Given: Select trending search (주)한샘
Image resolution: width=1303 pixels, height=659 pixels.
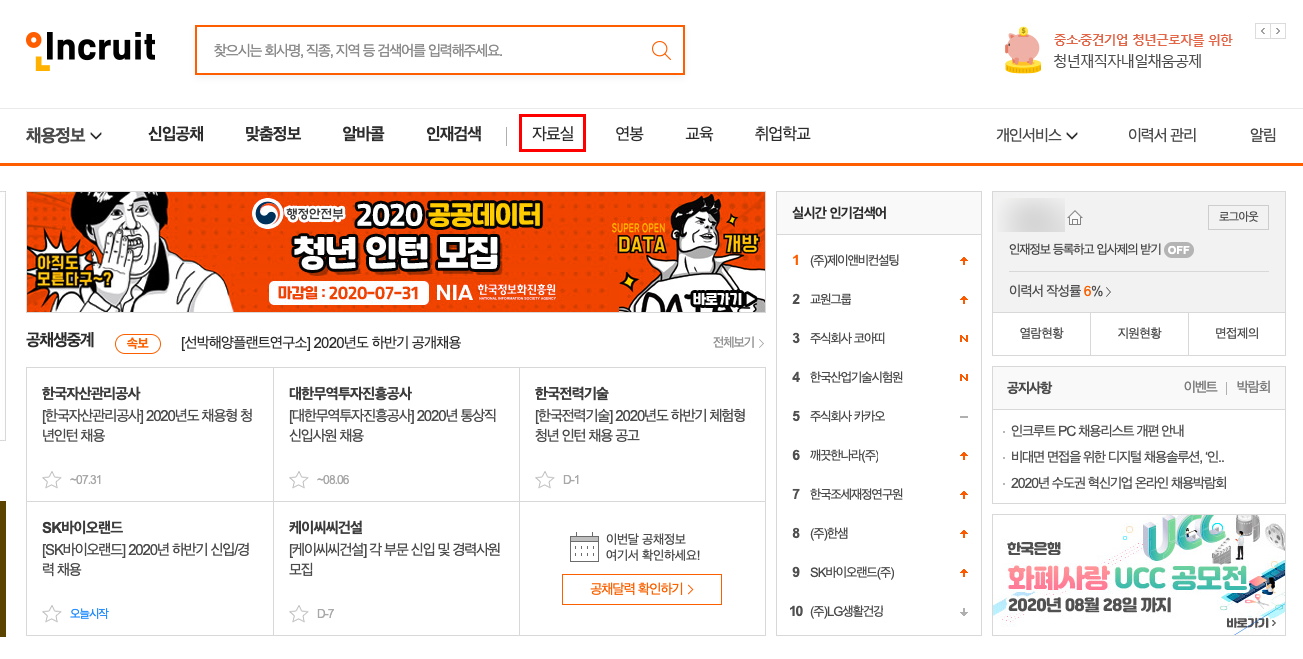Looking at the screenshot, I should click(x=828, y=533).
